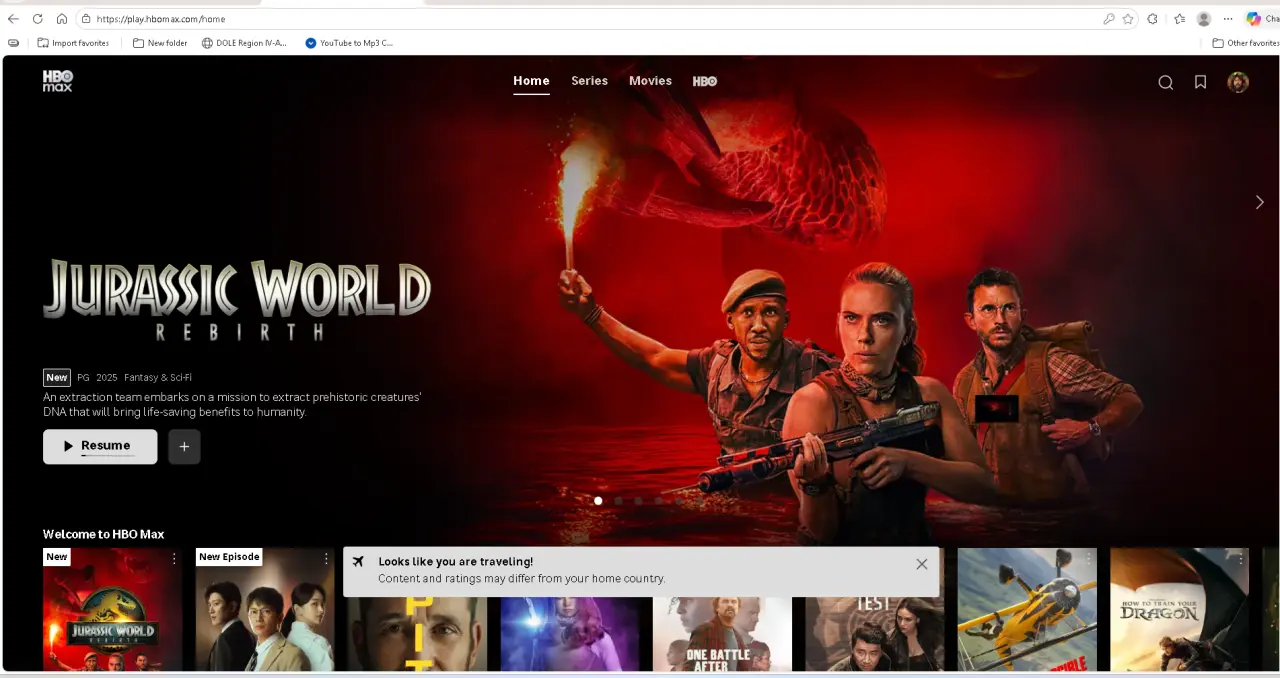Open DOLE Region IV-A bookmark

(x=244, y=43)
